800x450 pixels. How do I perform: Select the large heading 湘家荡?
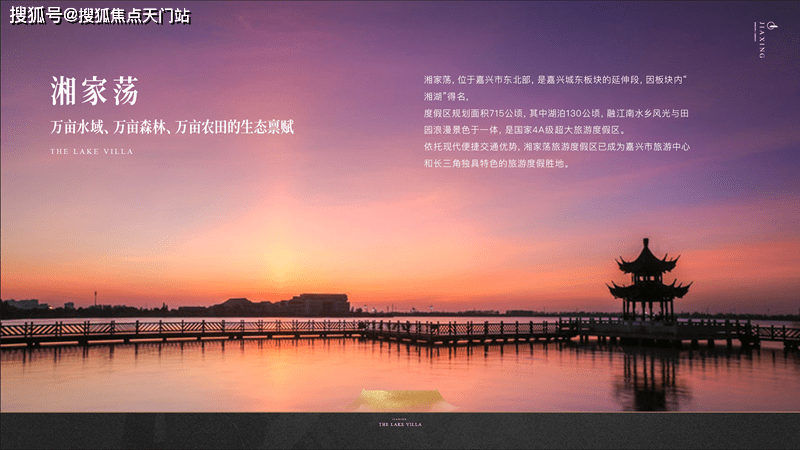click(x=94, y=91)
